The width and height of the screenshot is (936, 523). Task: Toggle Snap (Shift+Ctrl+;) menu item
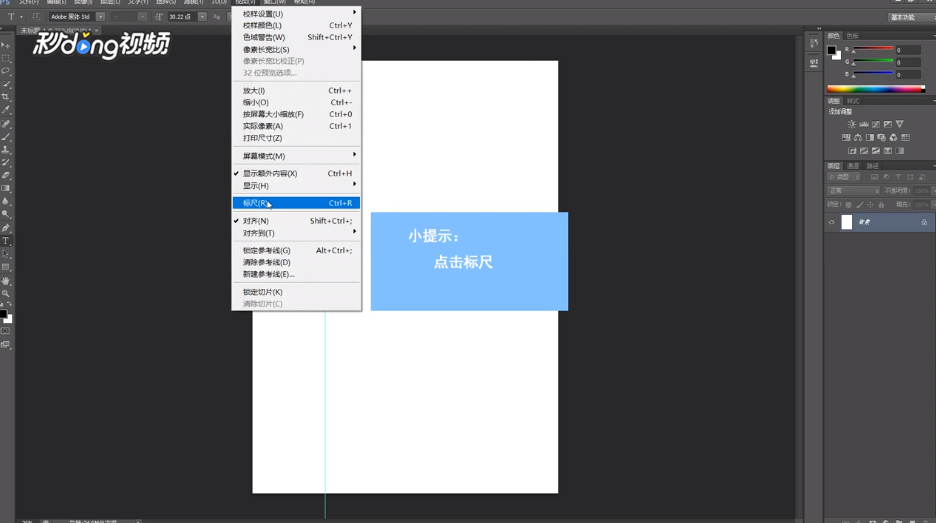[296, 221]
